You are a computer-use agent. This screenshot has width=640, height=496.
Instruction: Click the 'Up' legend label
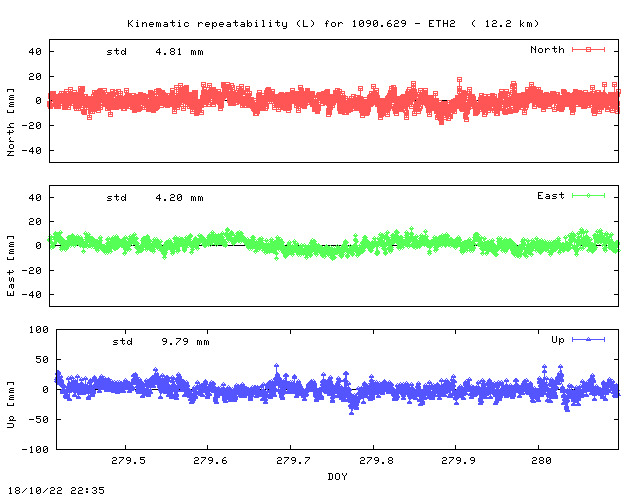coord(558,340)
